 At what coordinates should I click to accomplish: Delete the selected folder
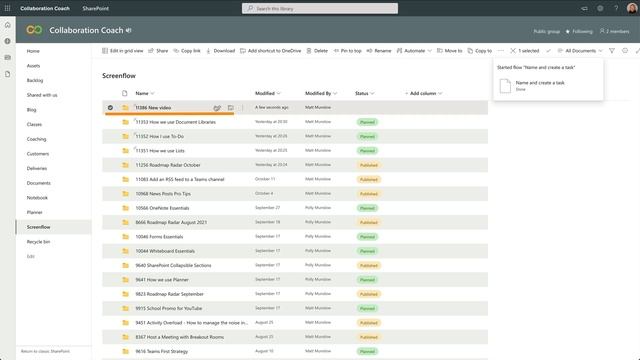(x=317, y=51)
